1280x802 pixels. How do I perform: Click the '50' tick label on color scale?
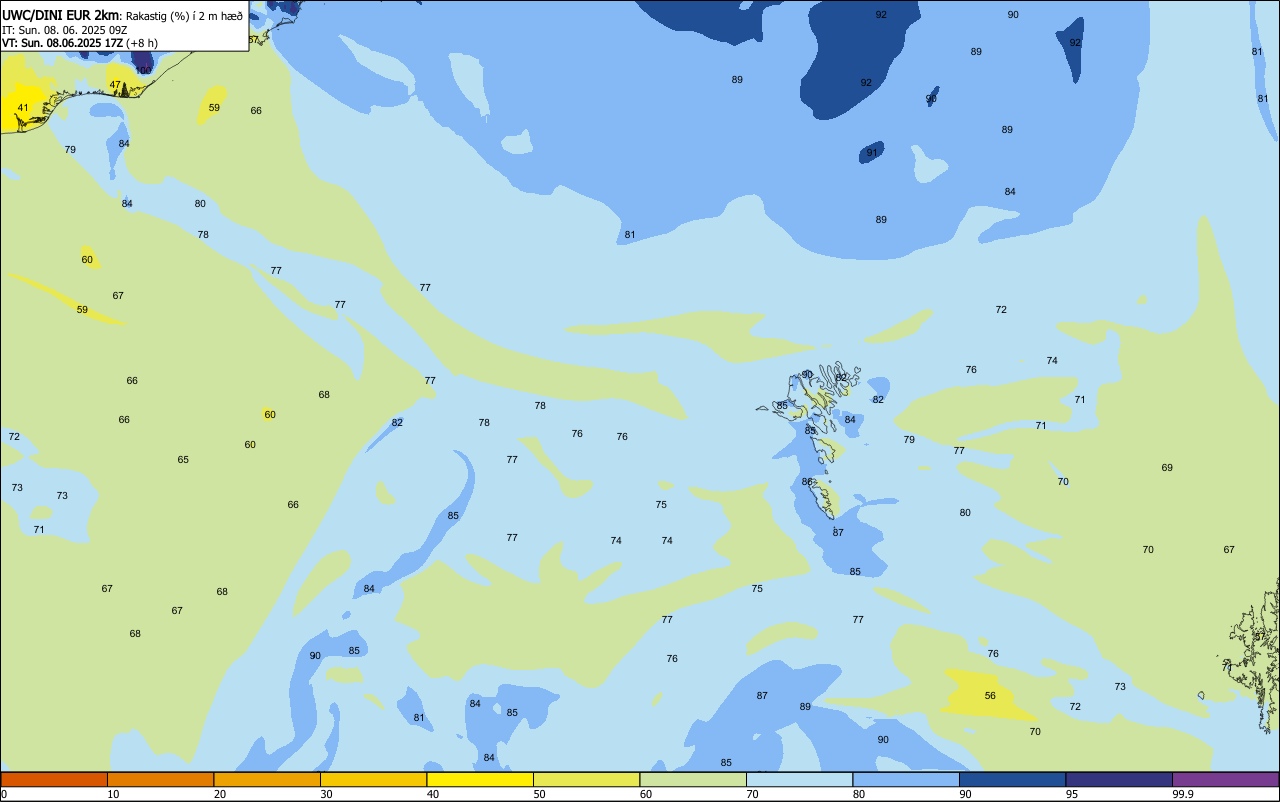[539, 794]
